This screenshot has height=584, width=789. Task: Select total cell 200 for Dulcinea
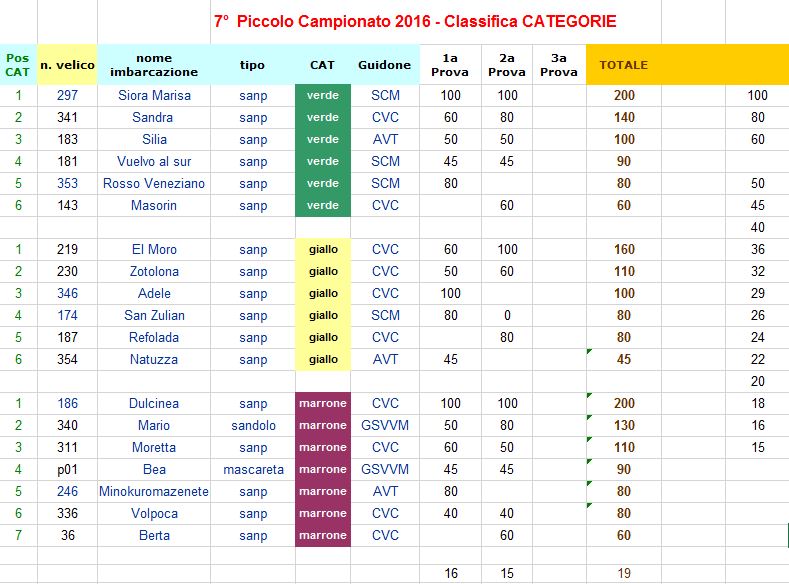623,403
